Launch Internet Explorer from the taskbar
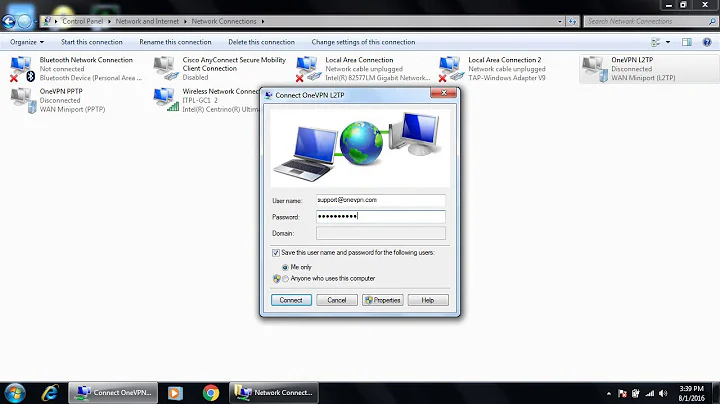Image resolution: width=720 pixels, height=404 pixels. pos(50,393)
